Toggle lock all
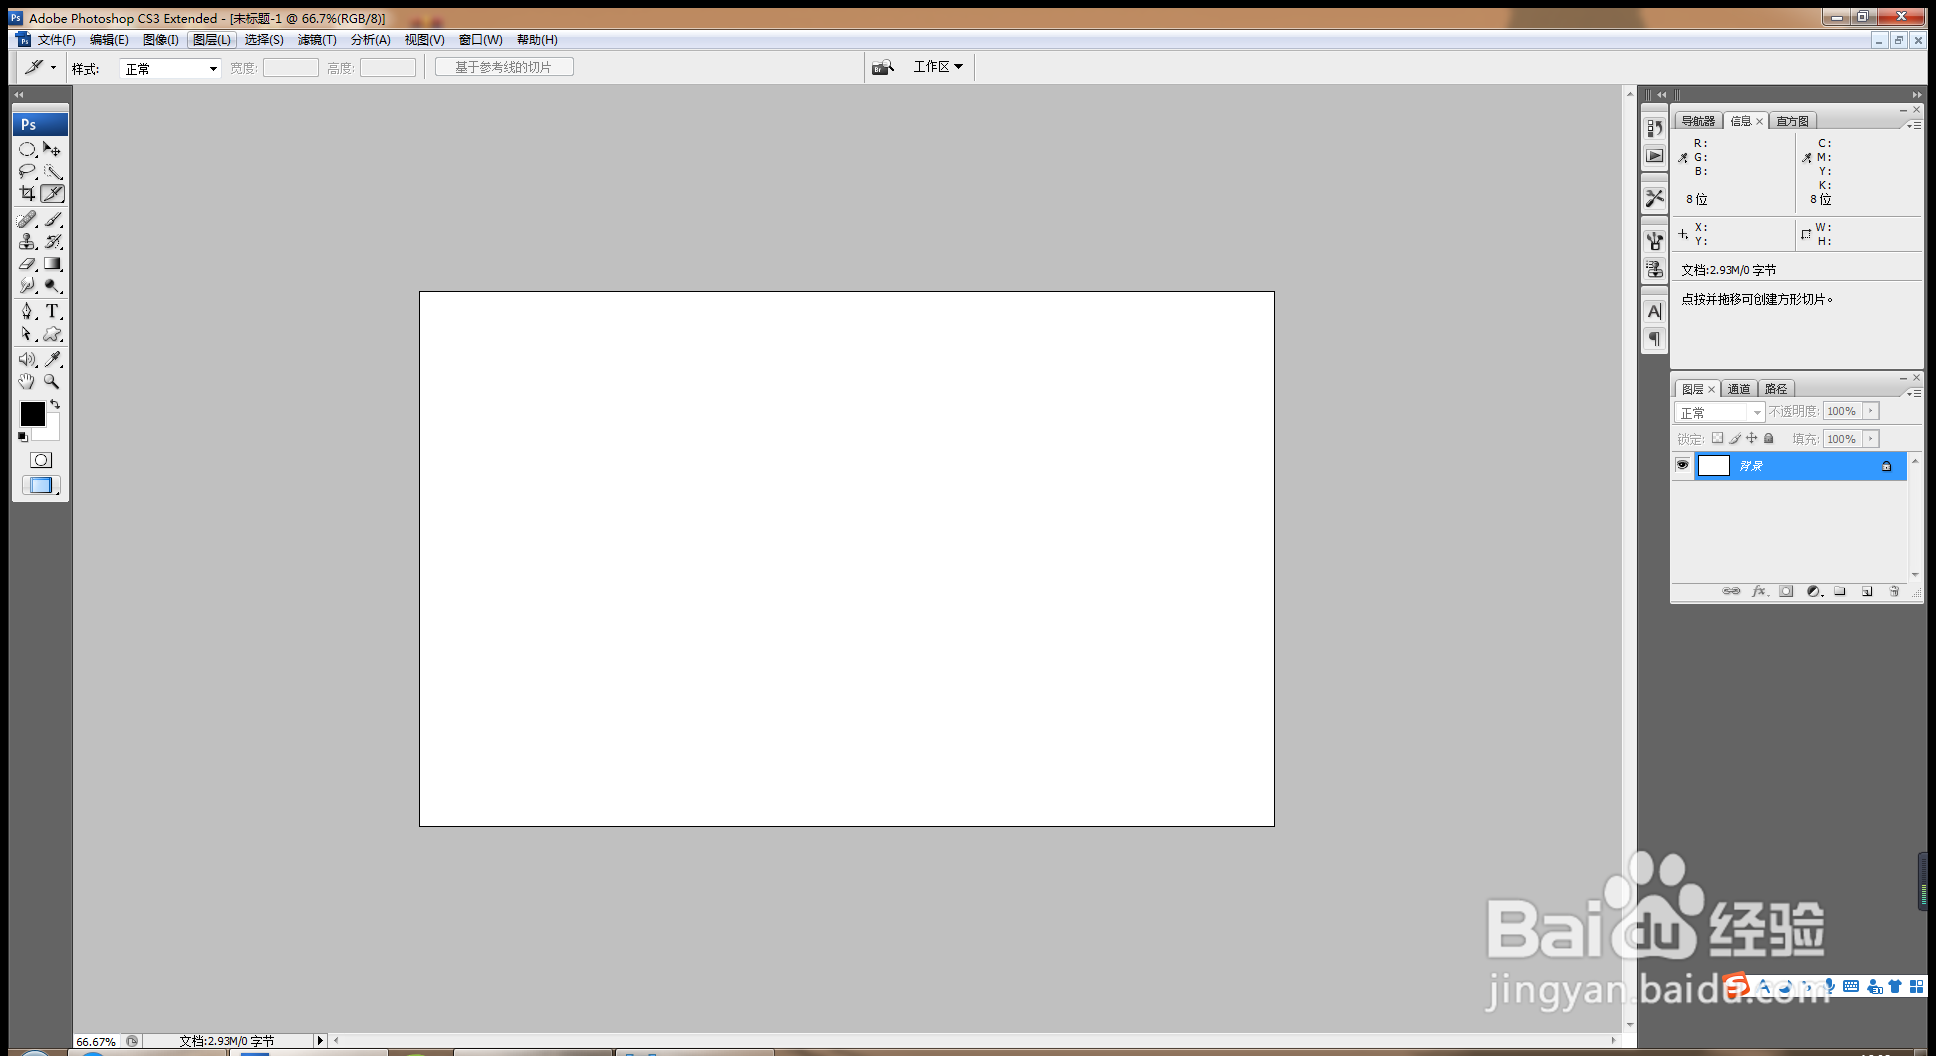Image resolution: width=1936 pixels, height=1056 pixels. point(1769,438)
